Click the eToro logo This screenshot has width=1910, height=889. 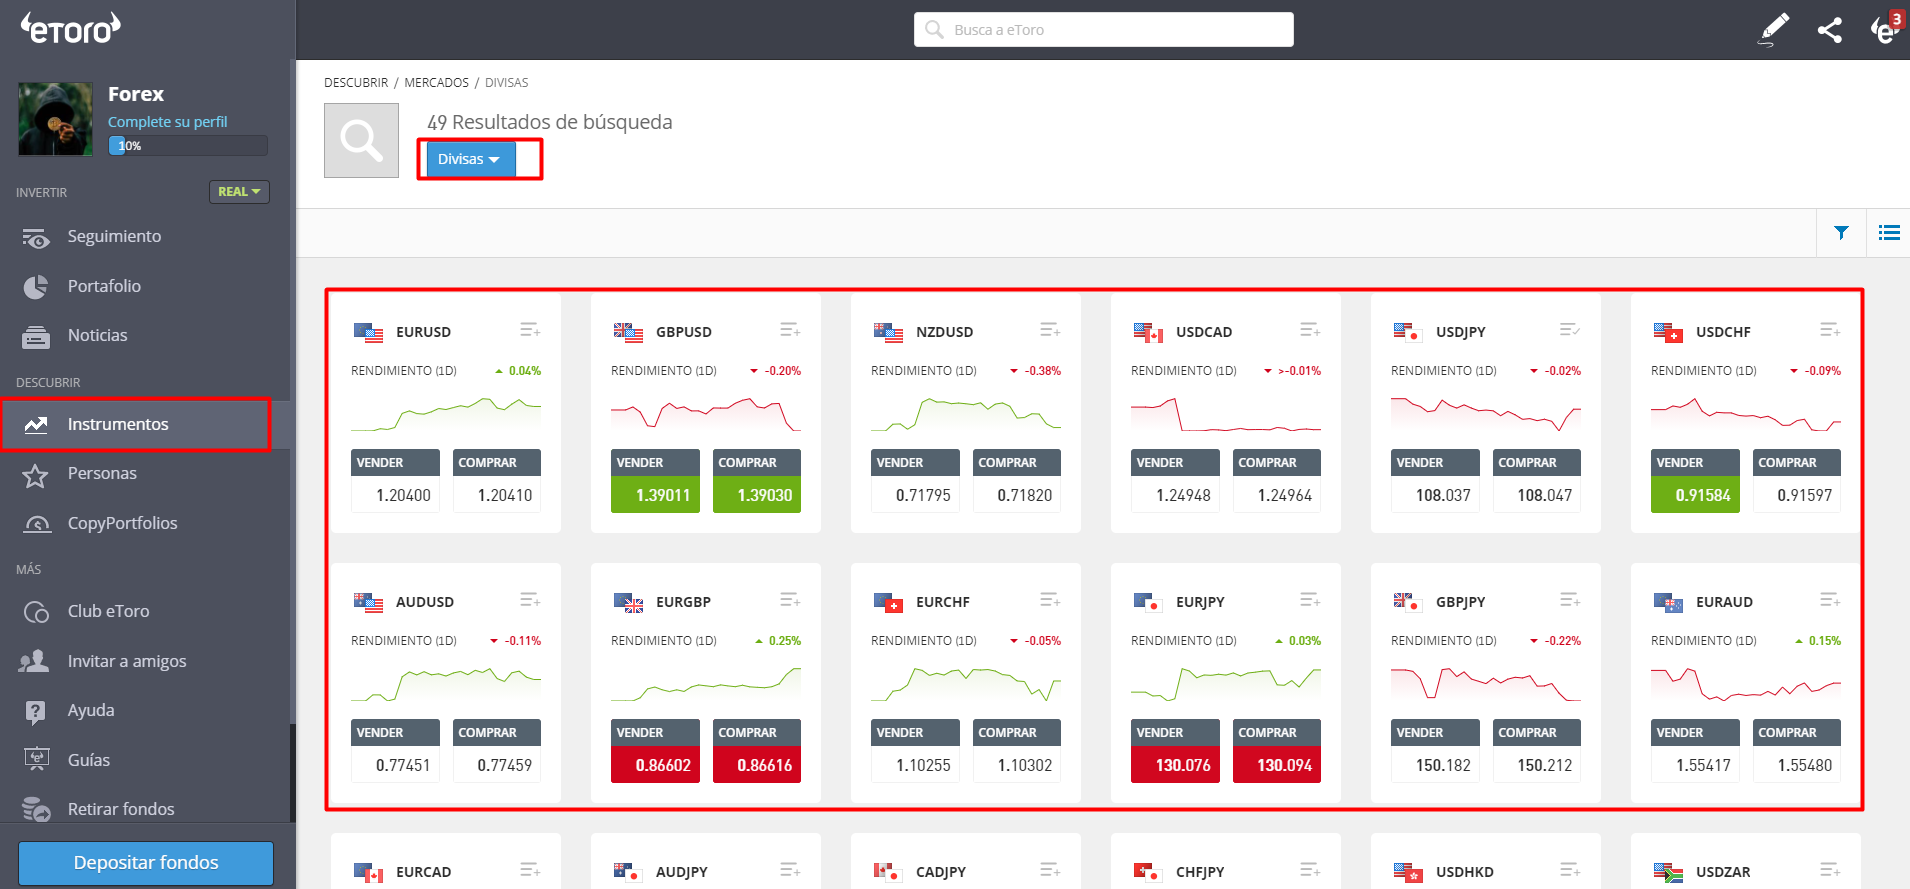coord(71,28)
